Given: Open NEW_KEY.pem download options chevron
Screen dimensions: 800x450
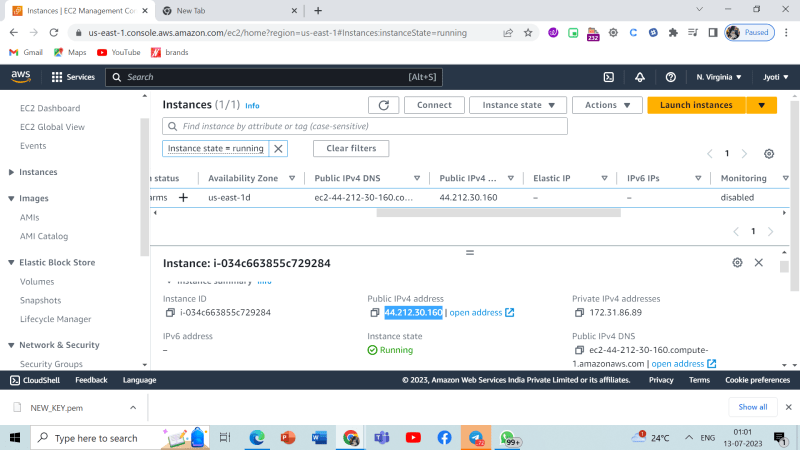Looking at the screenshot, I should [133, 408].
